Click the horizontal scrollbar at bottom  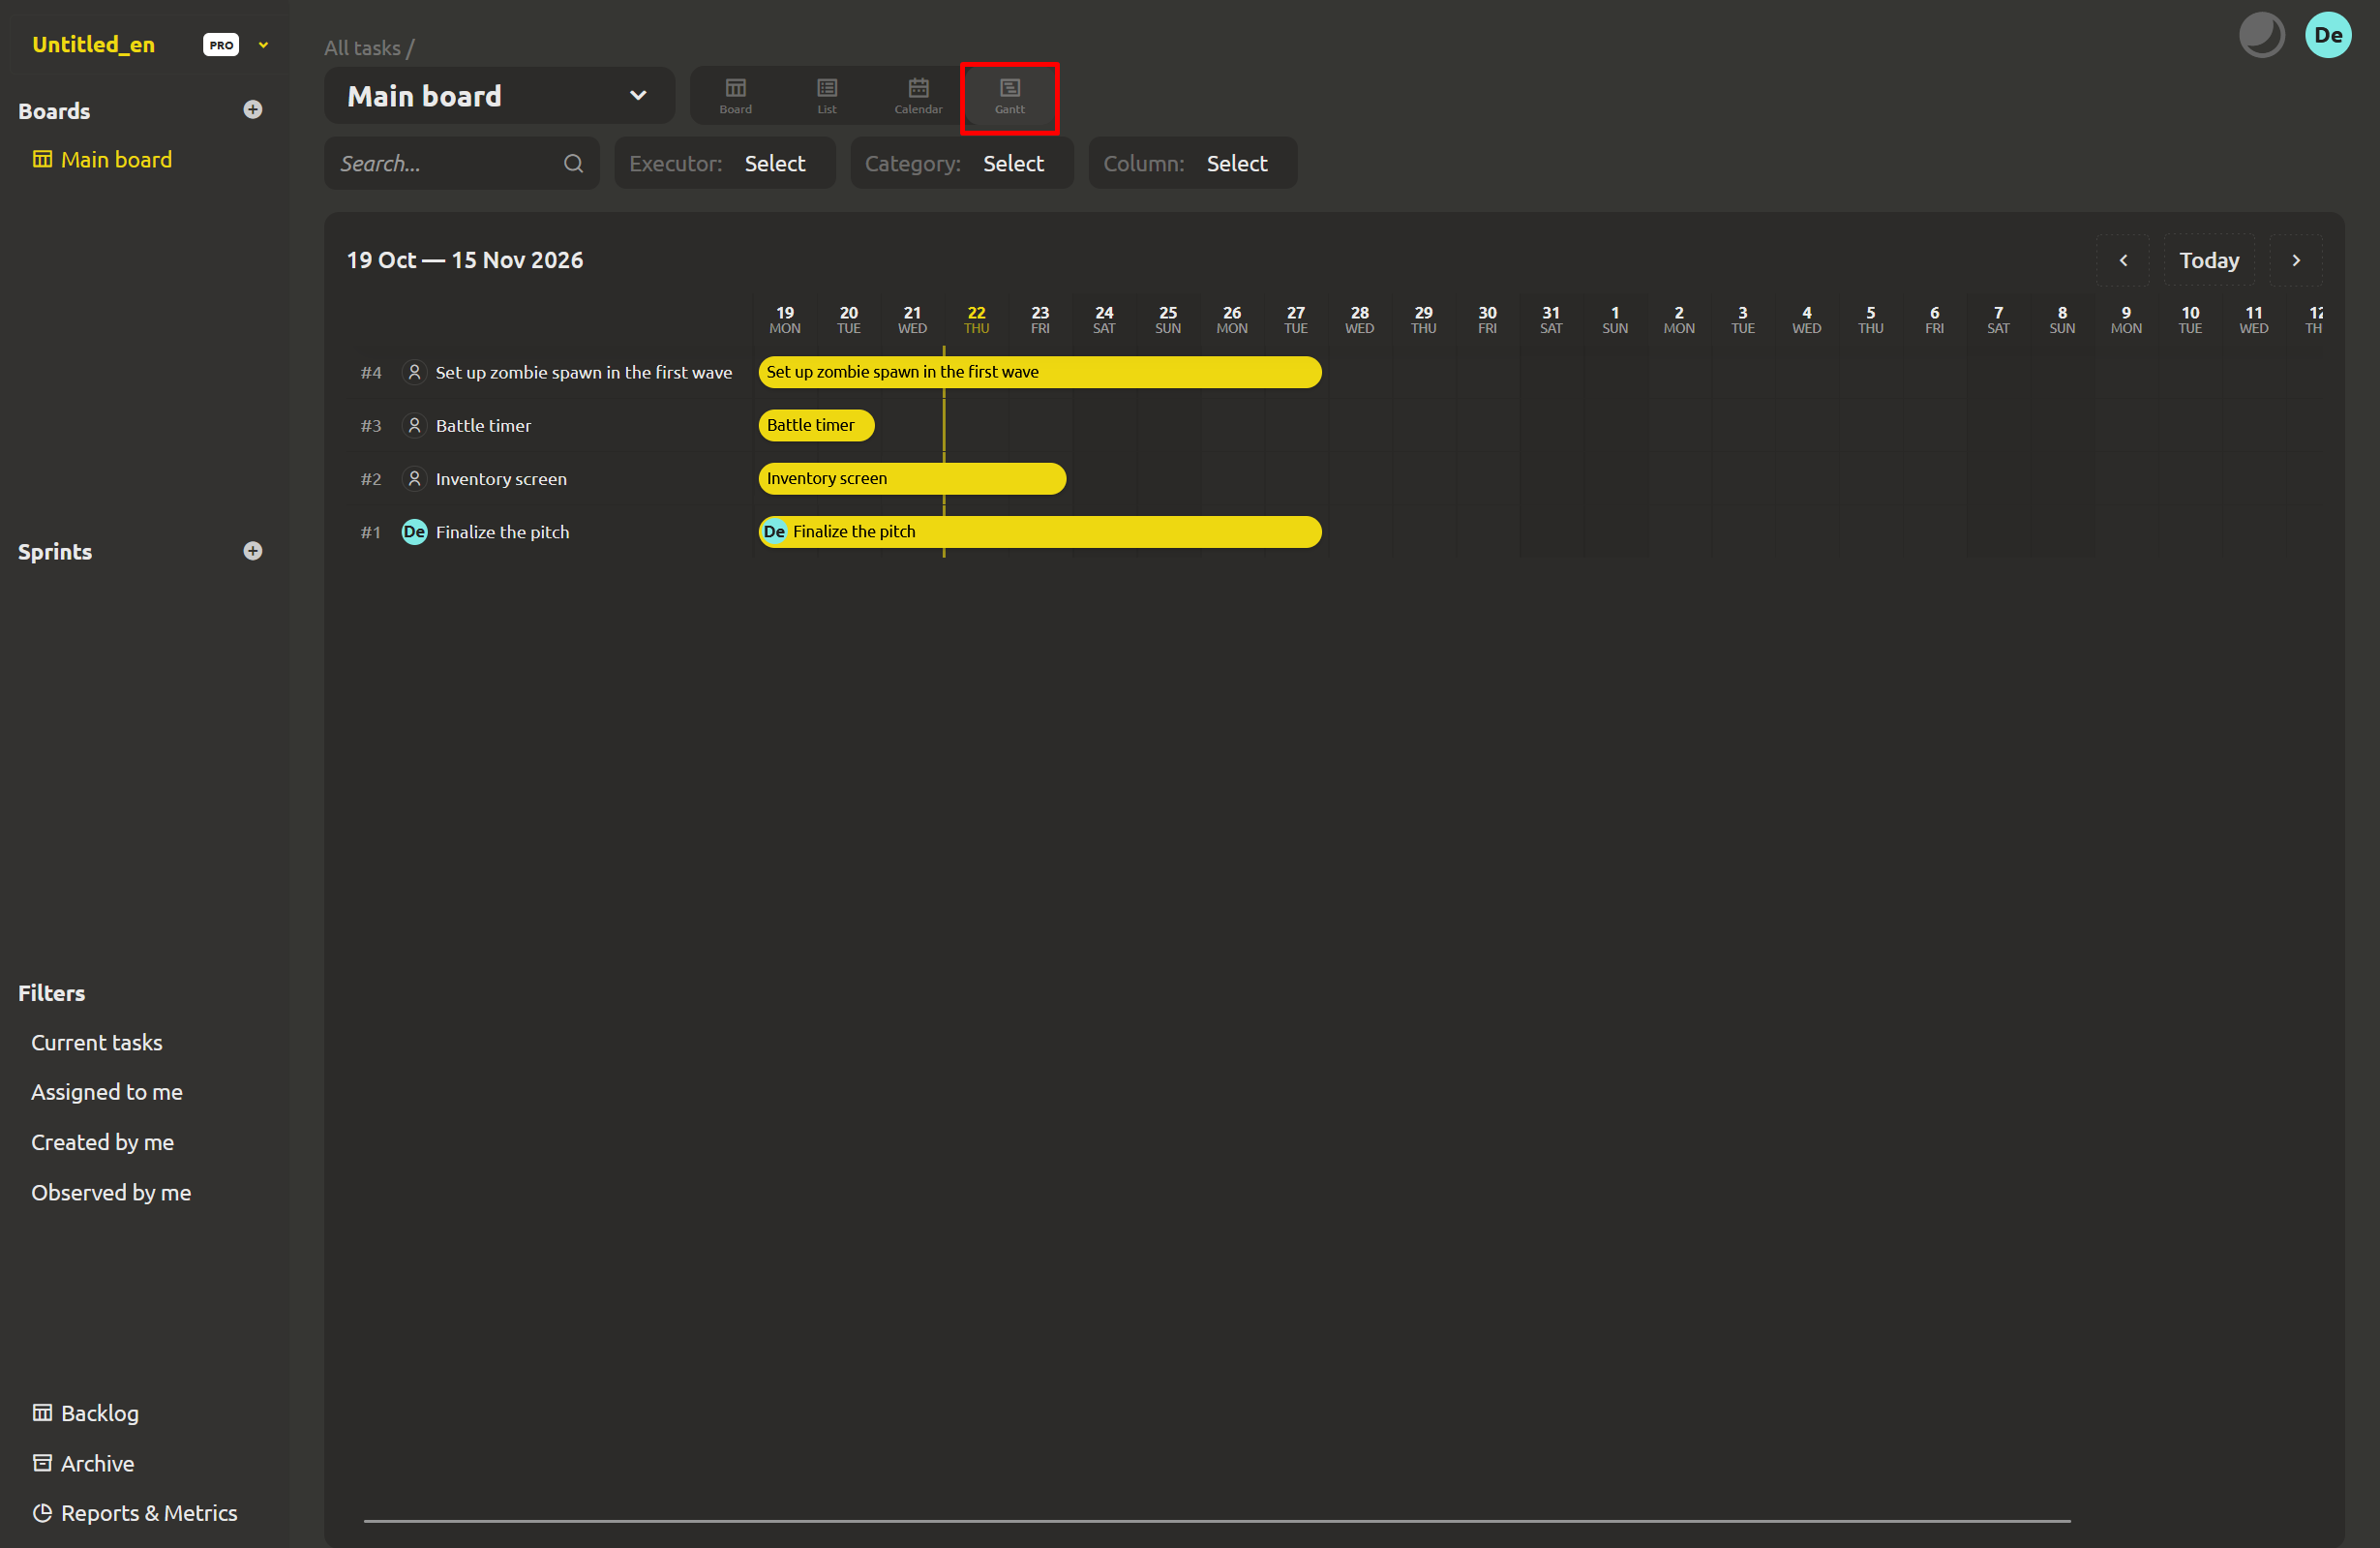tap(1217, 1521)
